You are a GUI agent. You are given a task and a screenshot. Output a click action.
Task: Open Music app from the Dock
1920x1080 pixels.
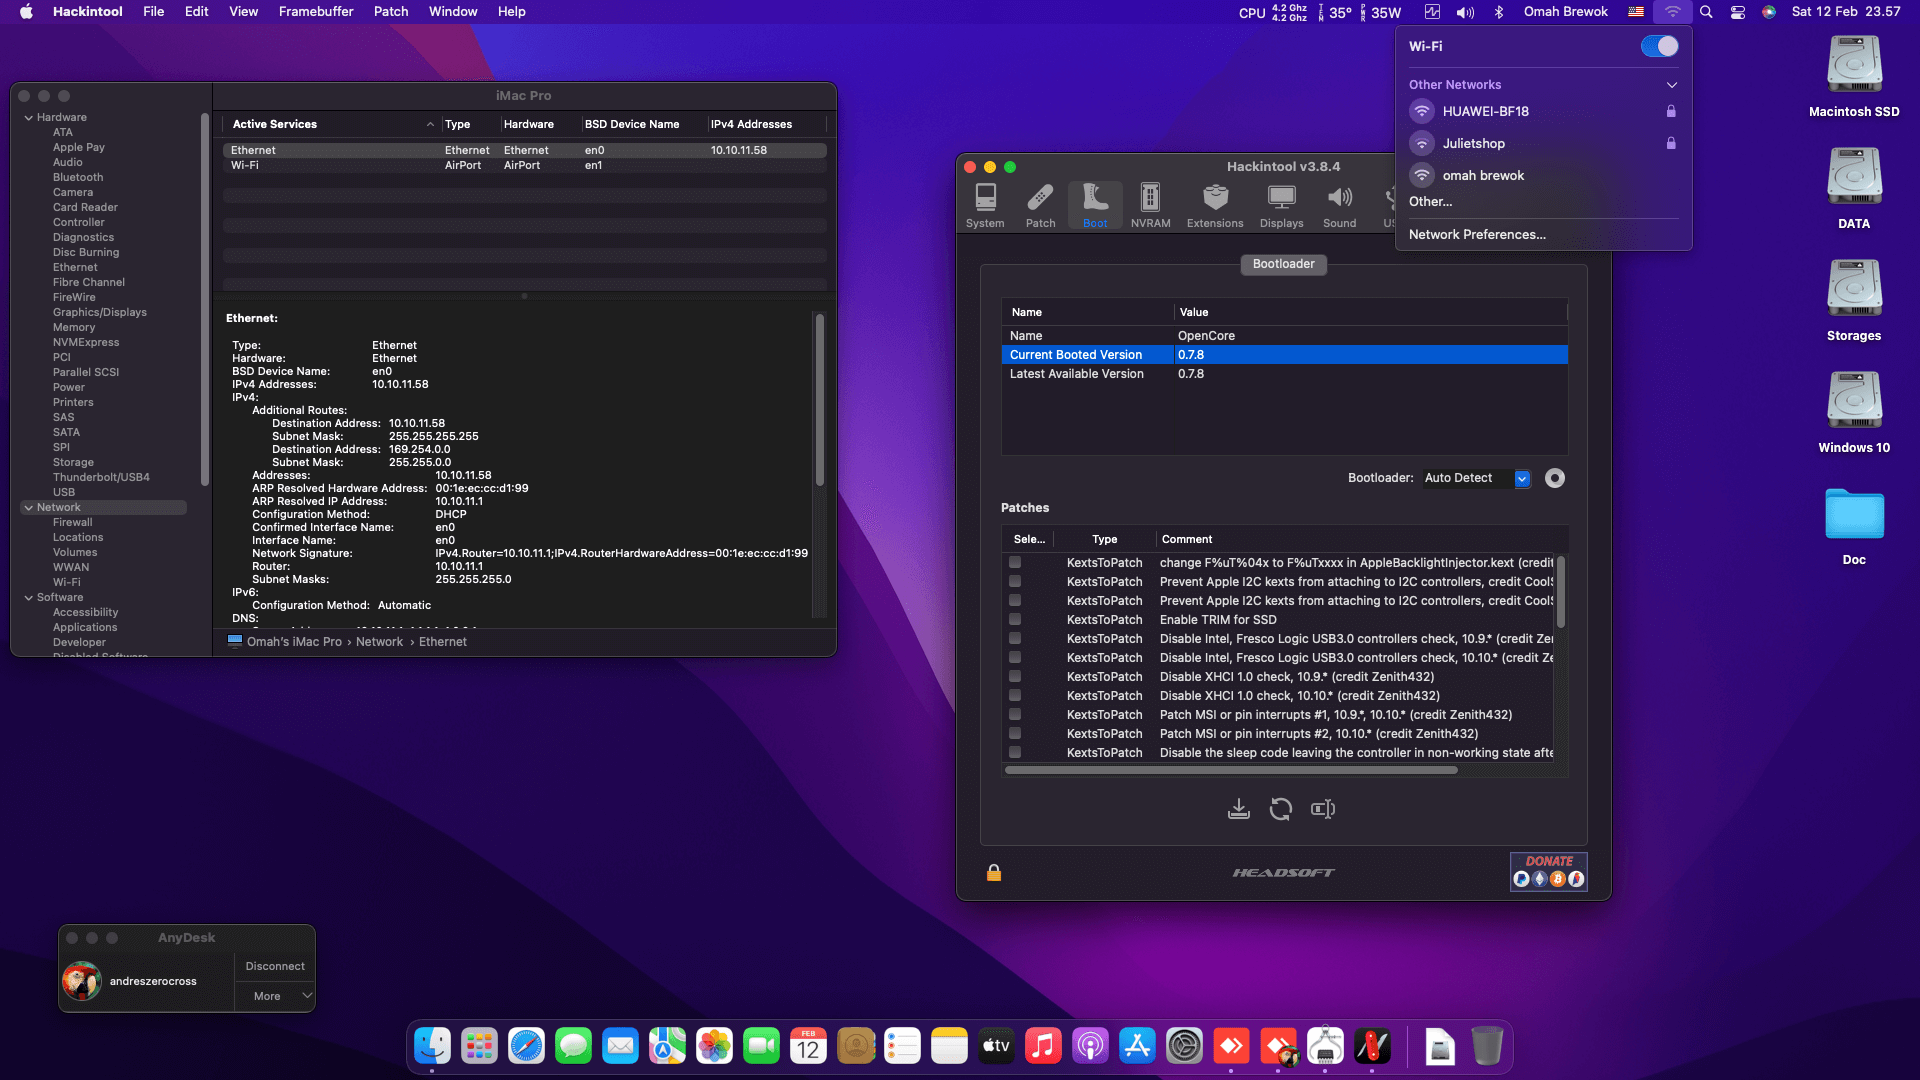click(x=1043, y=1046)
